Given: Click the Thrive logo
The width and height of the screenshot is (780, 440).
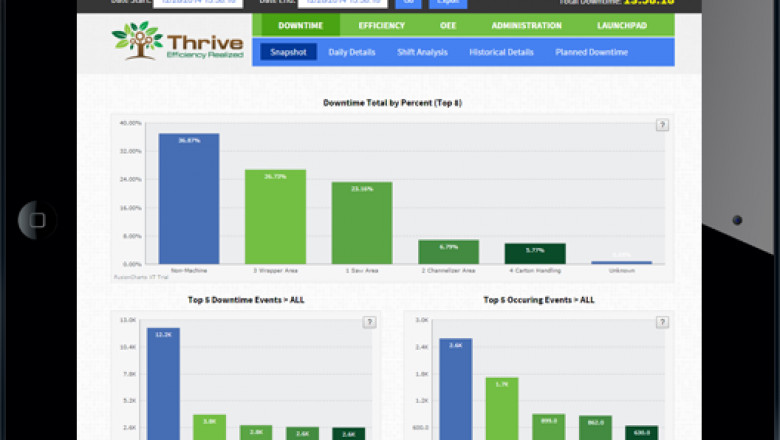Looking at the screenshot, I should point(177,41).
